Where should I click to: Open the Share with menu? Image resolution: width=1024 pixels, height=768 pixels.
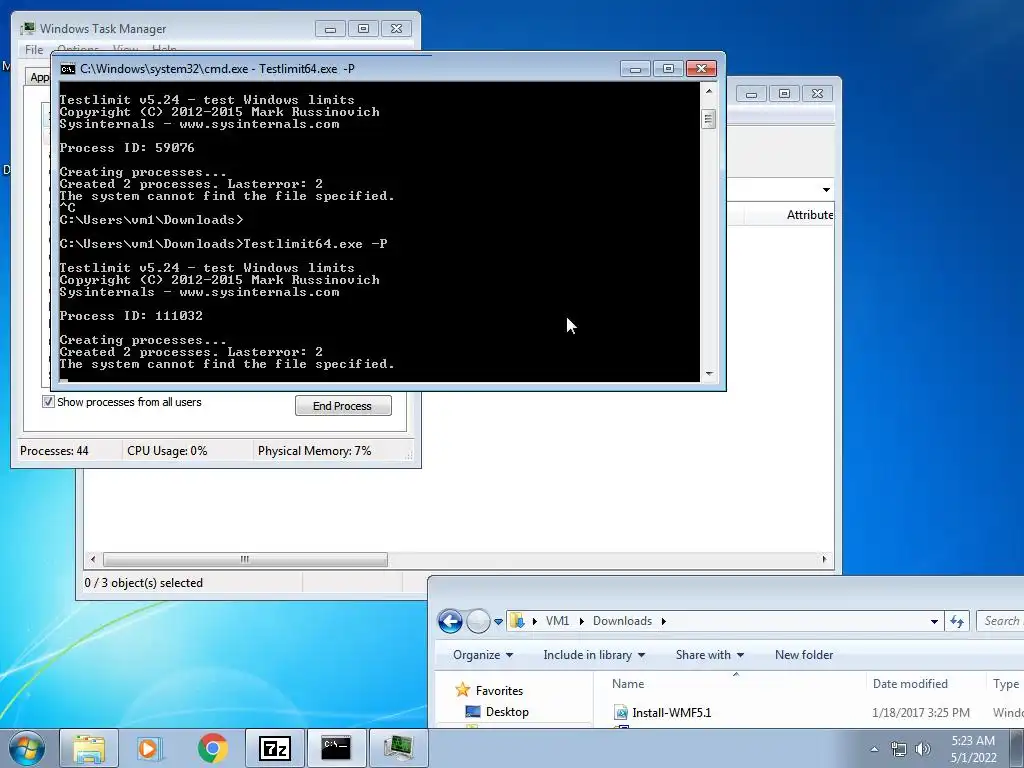pos(709,655)
